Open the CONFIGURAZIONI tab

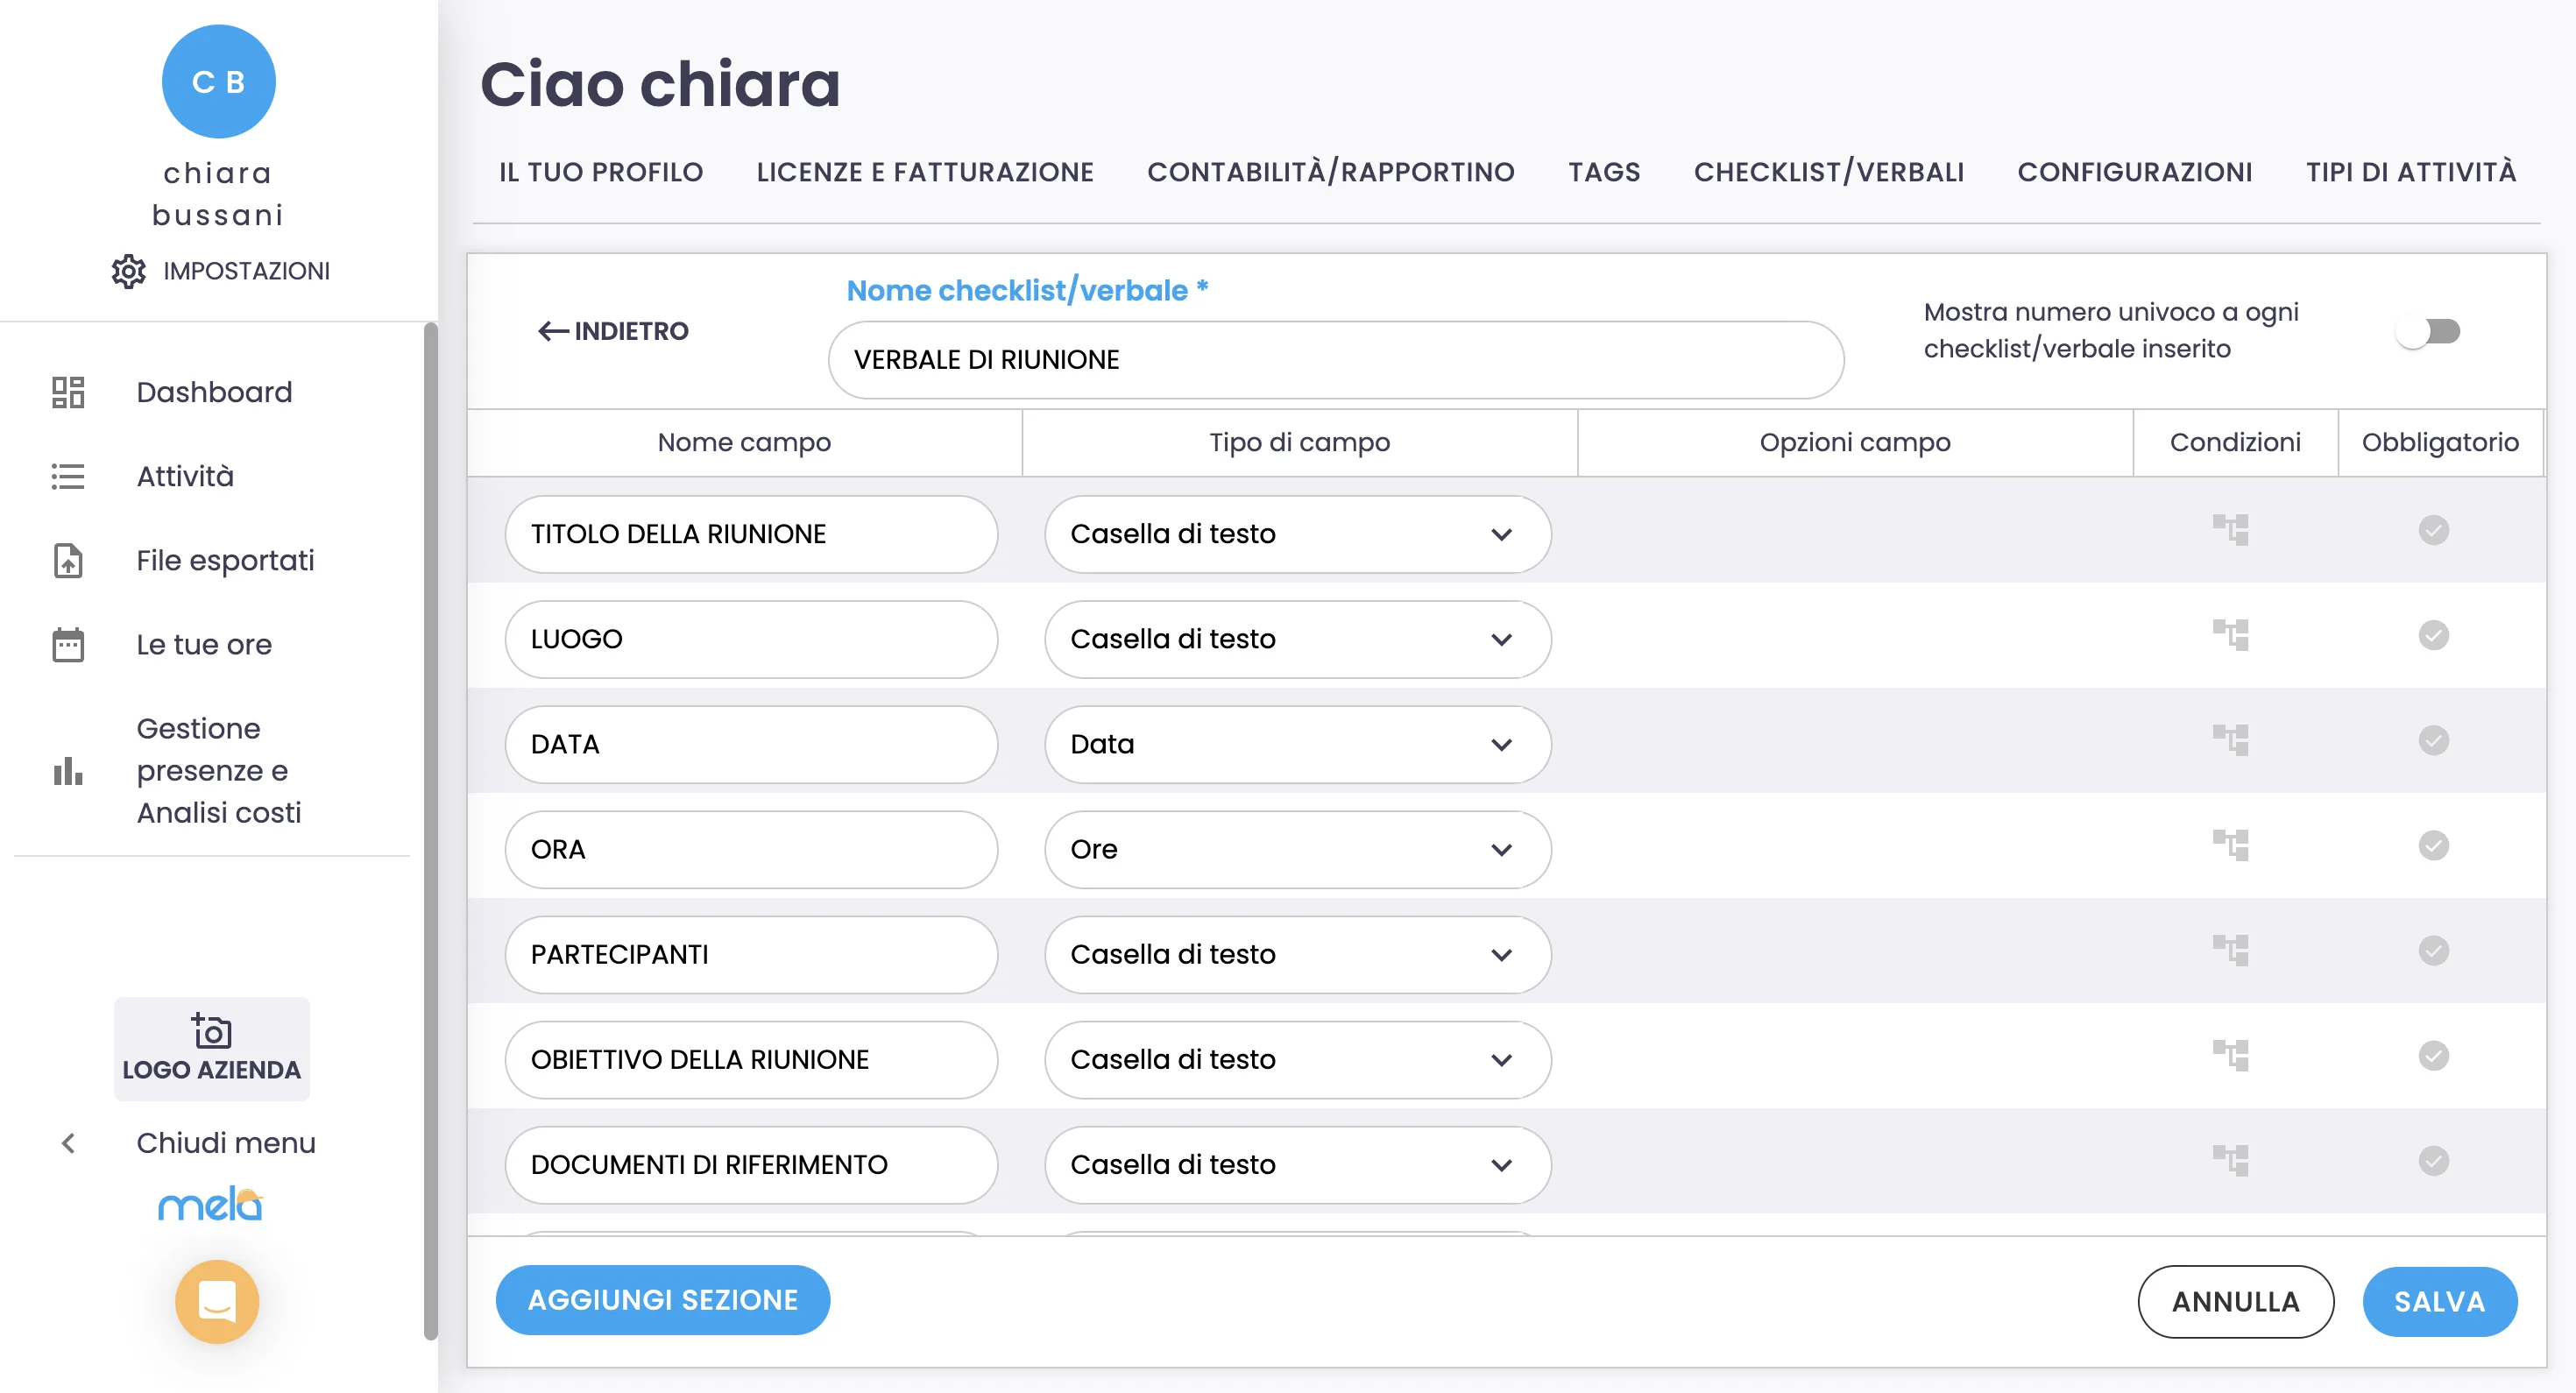(2134, 172)
